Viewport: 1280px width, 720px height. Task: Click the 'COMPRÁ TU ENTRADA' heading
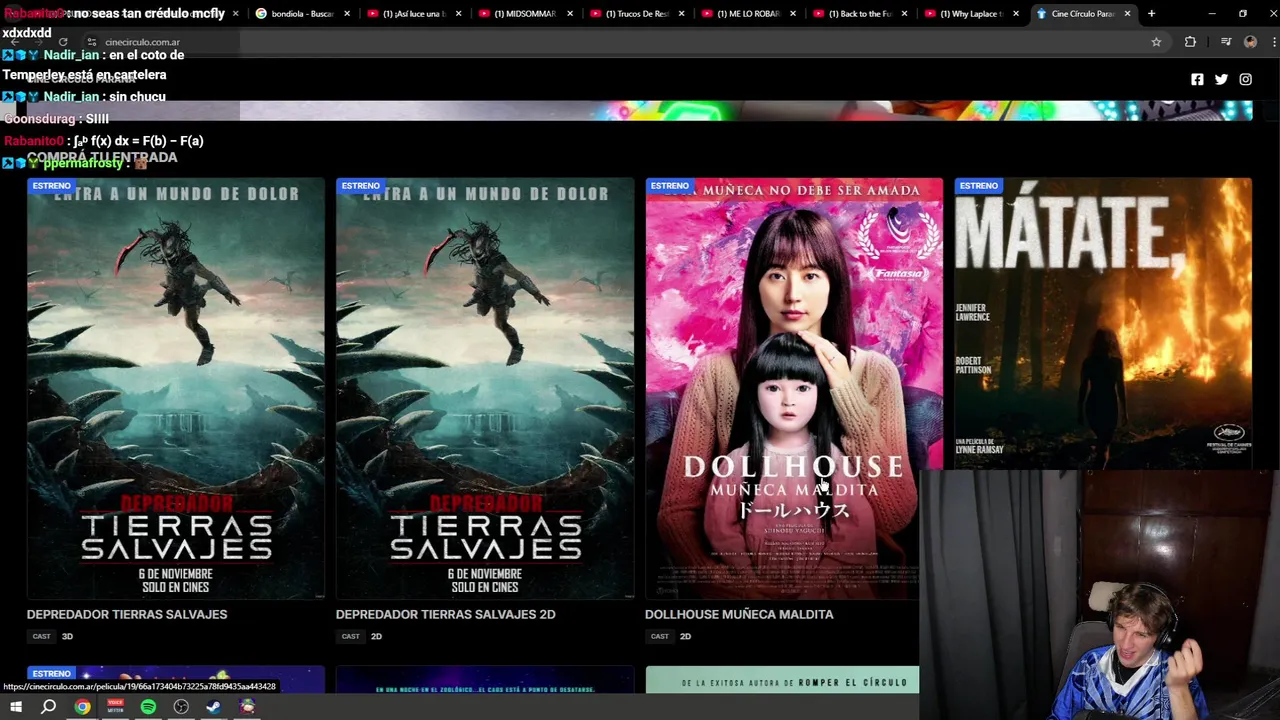[x=102, y=157]
